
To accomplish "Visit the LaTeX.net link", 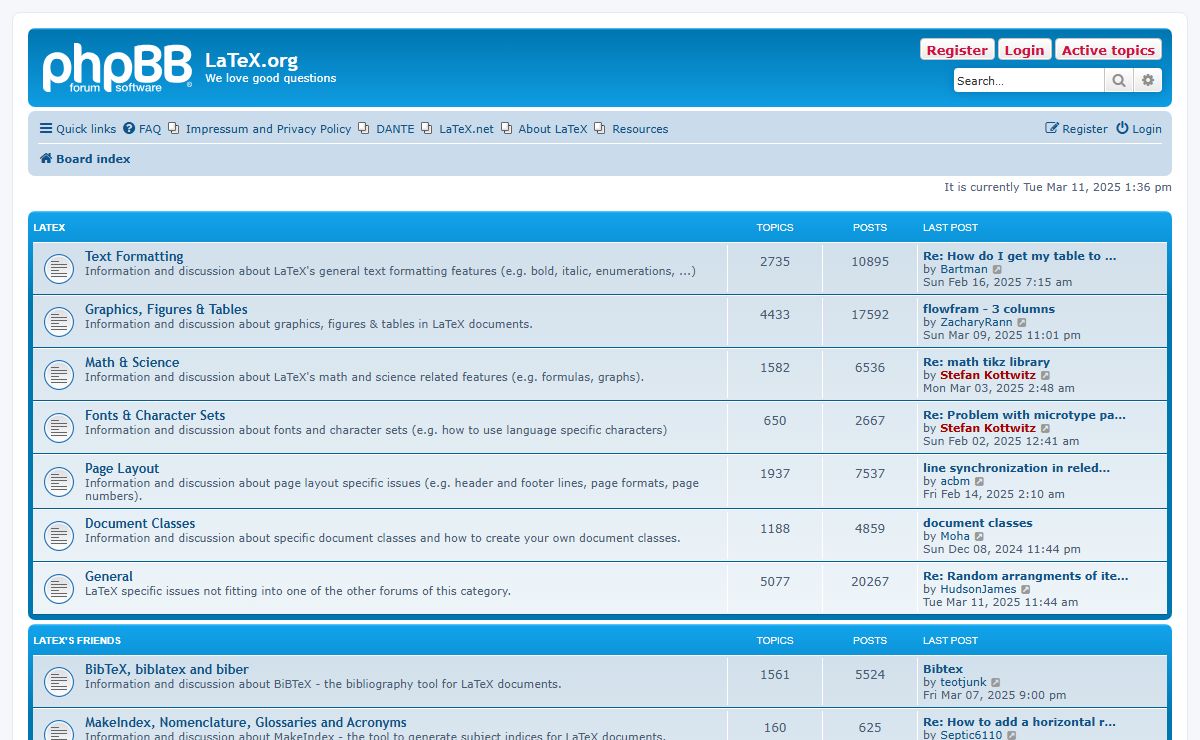I will point(458,129).
